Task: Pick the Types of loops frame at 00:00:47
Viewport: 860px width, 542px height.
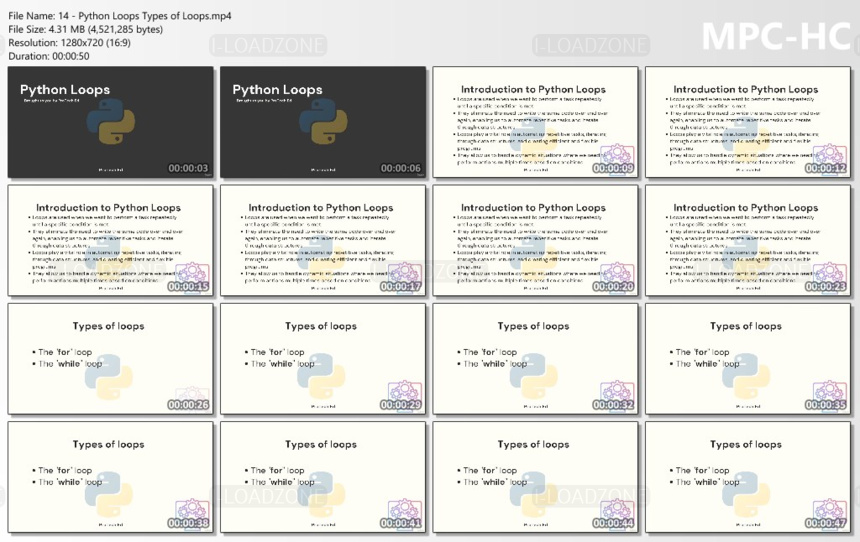Action: [x=748, y=478]
